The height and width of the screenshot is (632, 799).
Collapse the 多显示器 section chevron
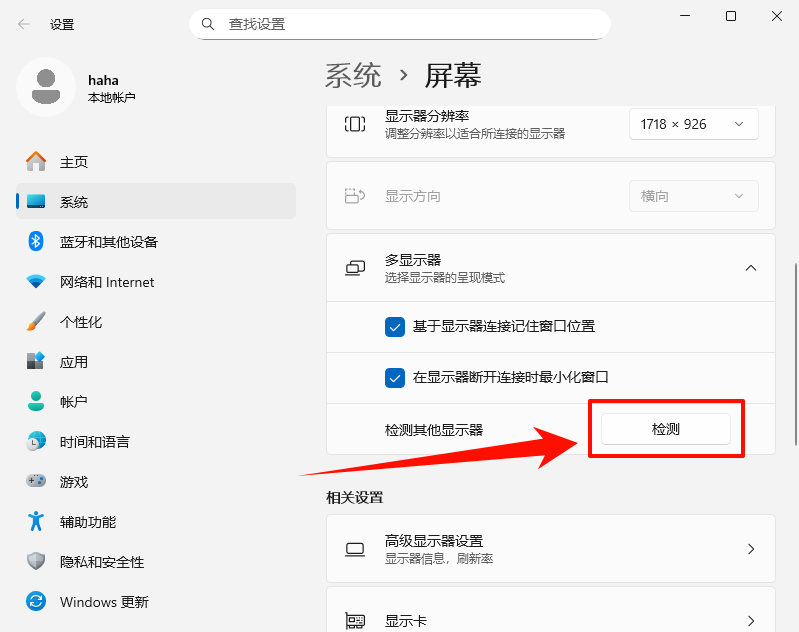coord(751,268)
